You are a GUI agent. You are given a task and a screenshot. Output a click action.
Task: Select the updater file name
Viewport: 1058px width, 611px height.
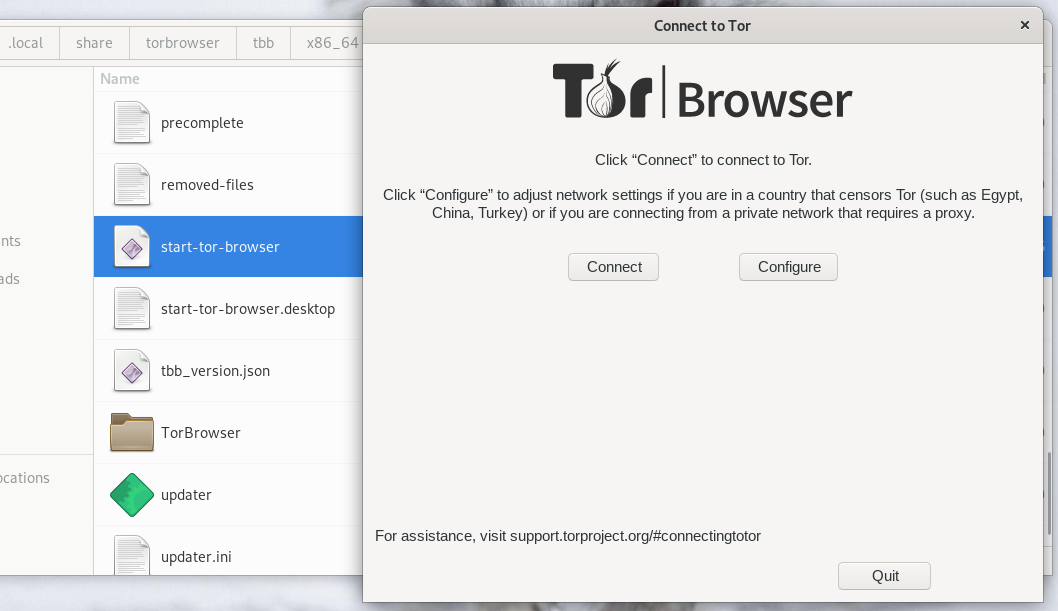(x=186, y=495)
